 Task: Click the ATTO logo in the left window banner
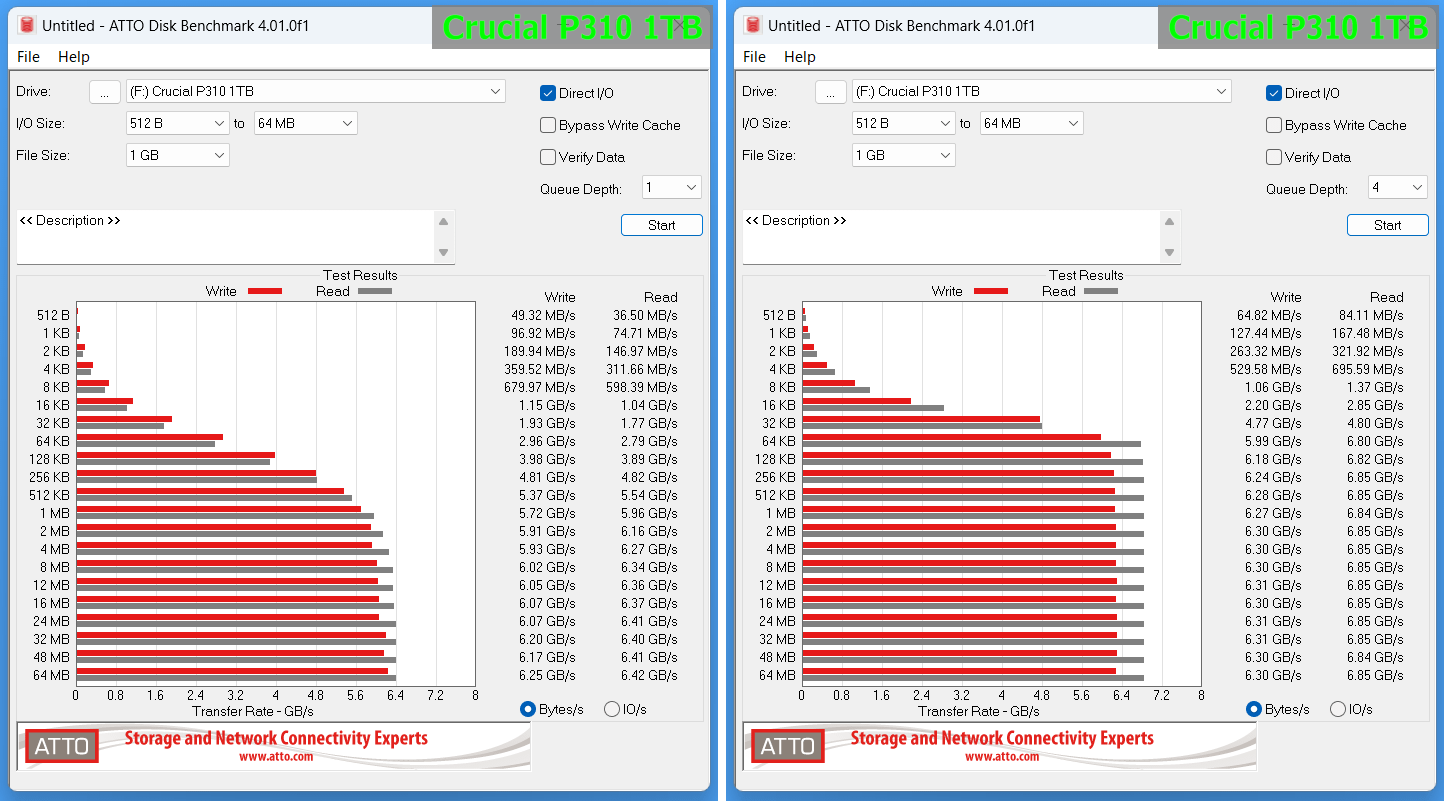pos(62,746)
